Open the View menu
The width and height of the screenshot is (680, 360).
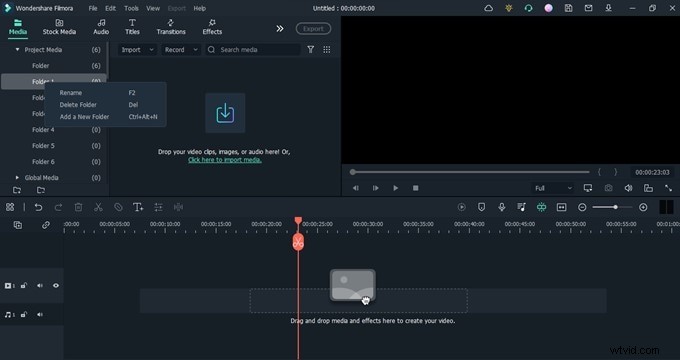(153, 8)
